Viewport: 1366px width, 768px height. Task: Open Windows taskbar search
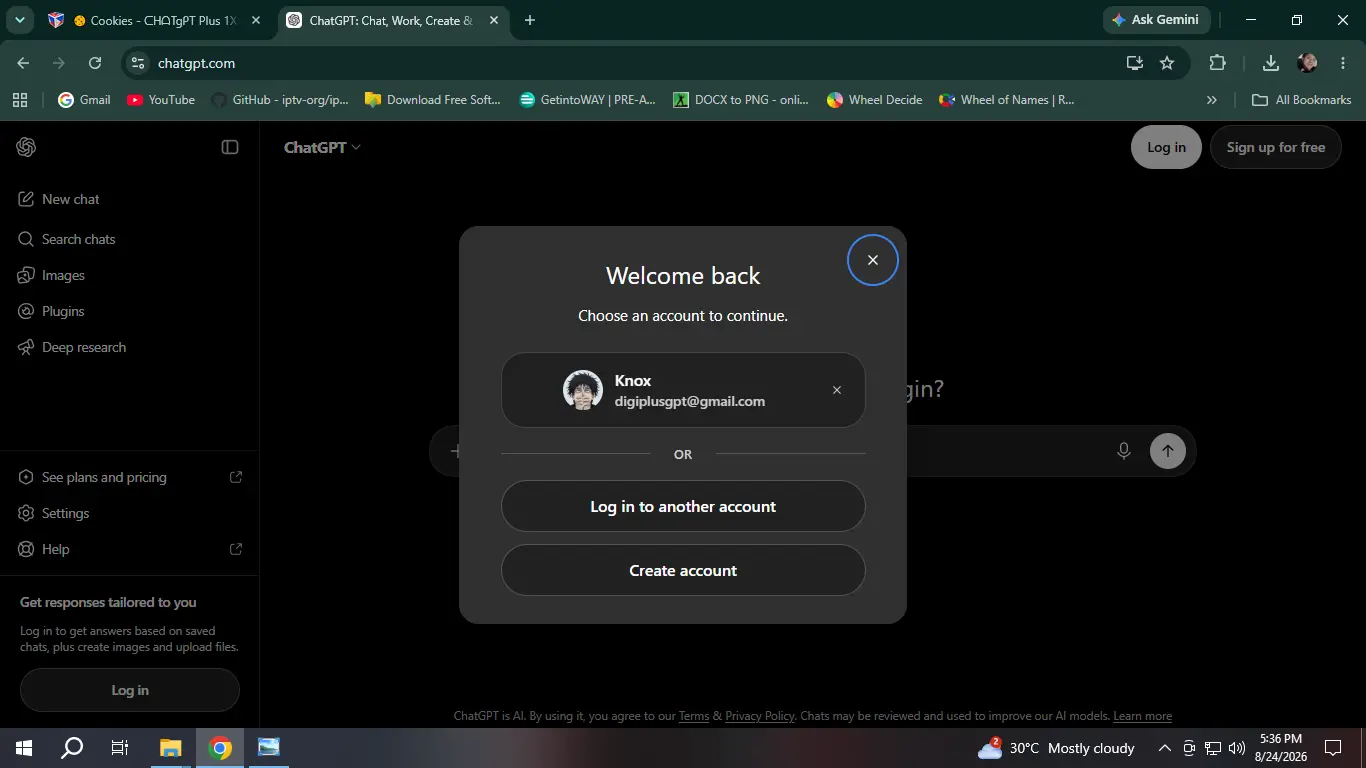tap(72, 748)
